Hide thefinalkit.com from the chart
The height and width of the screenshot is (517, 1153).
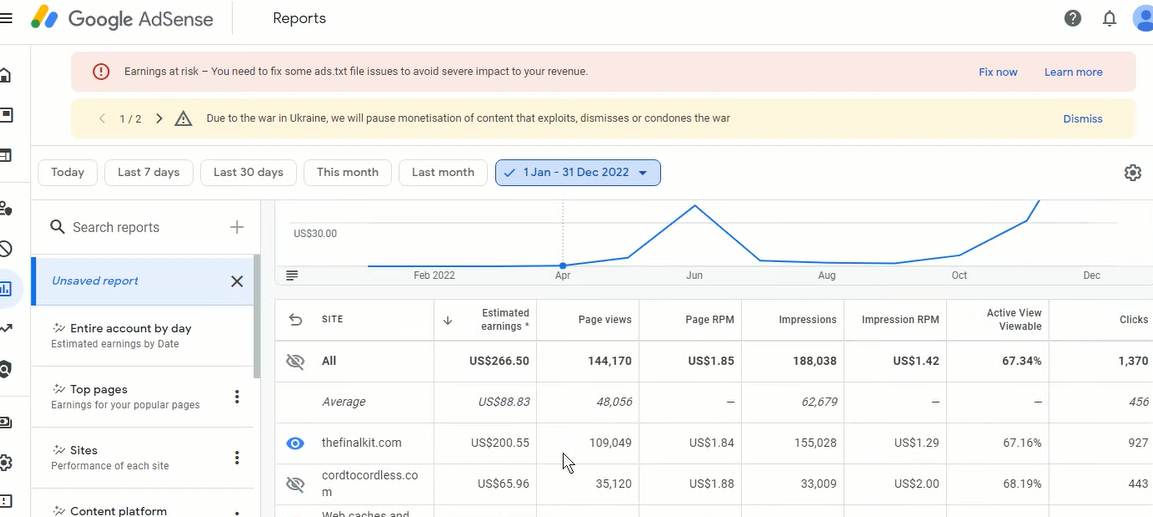[295, 443]
